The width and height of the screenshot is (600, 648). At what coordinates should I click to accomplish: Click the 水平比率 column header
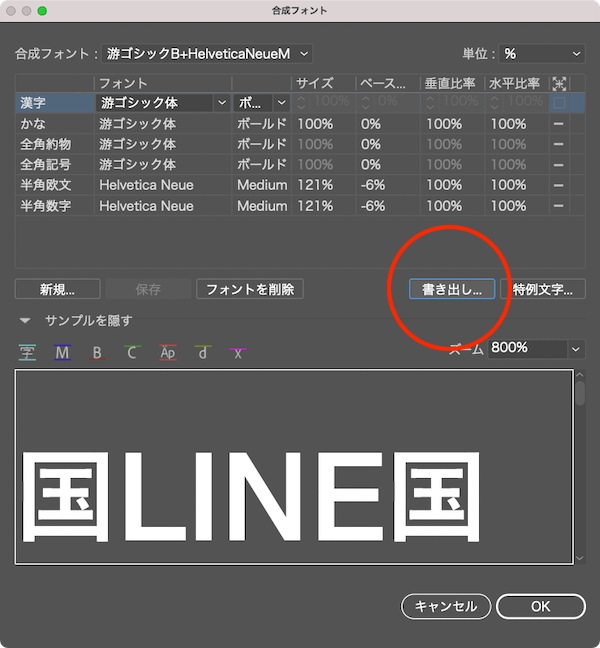coord(514,83)
